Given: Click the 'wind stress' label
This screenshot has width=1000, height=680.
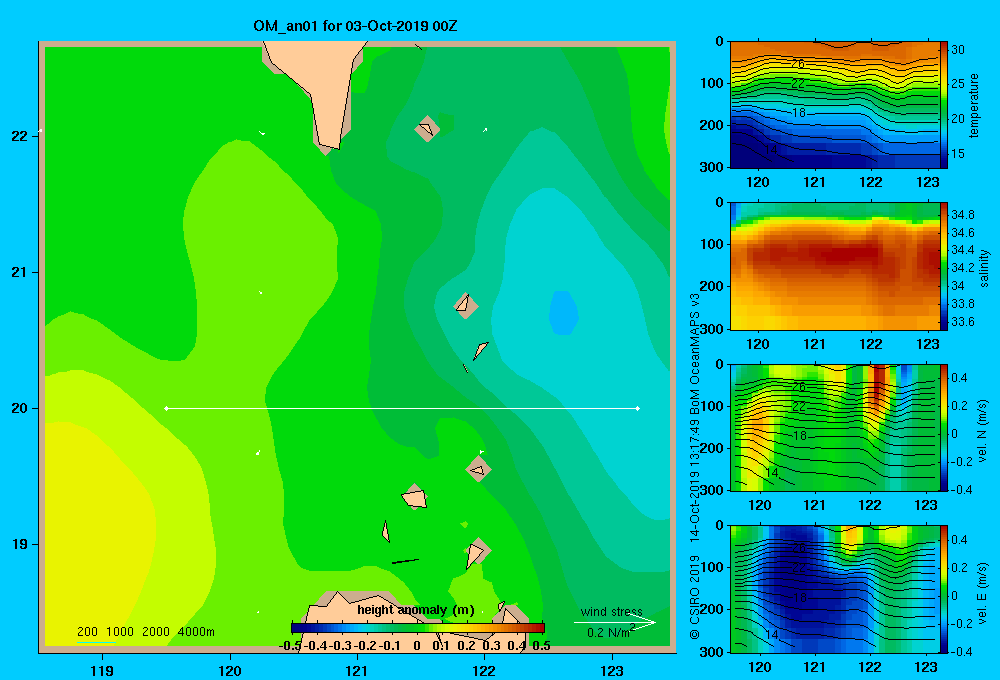Looking at the screenshot, I should pyautogui.click(x=611, y=612).
